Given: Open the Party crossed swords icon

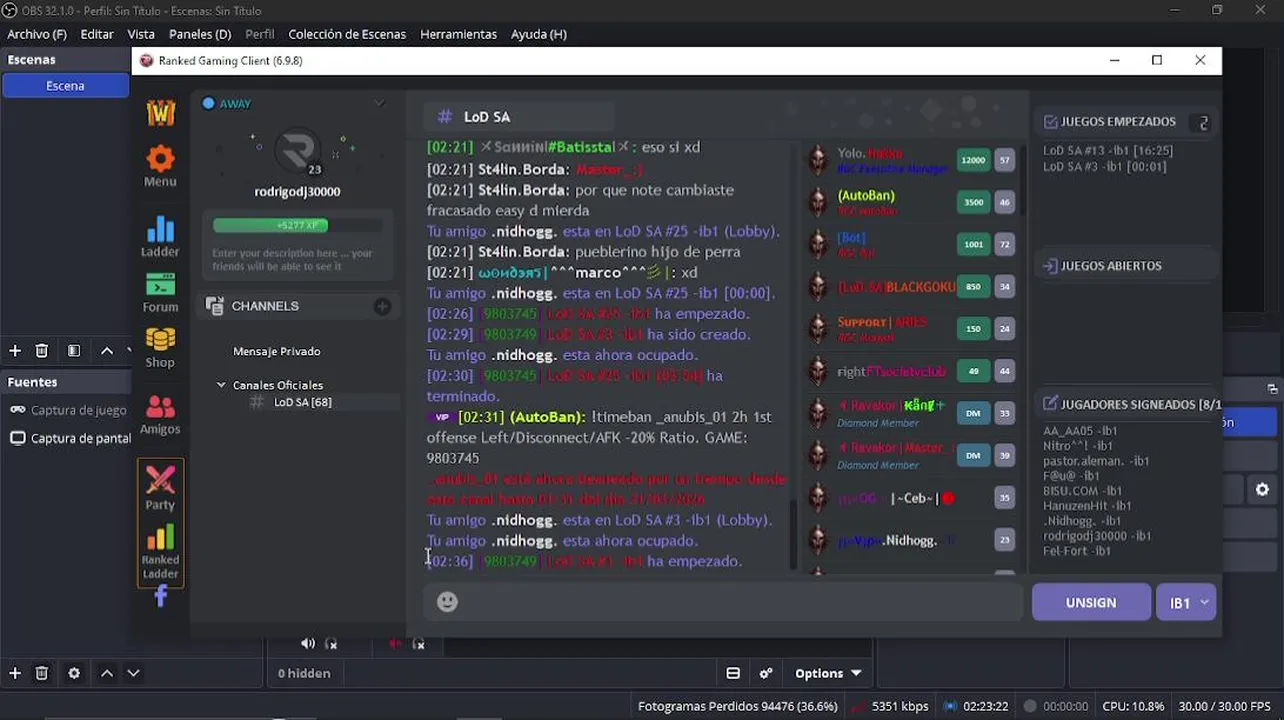Looking at the screenshot, I should point(160,480).
